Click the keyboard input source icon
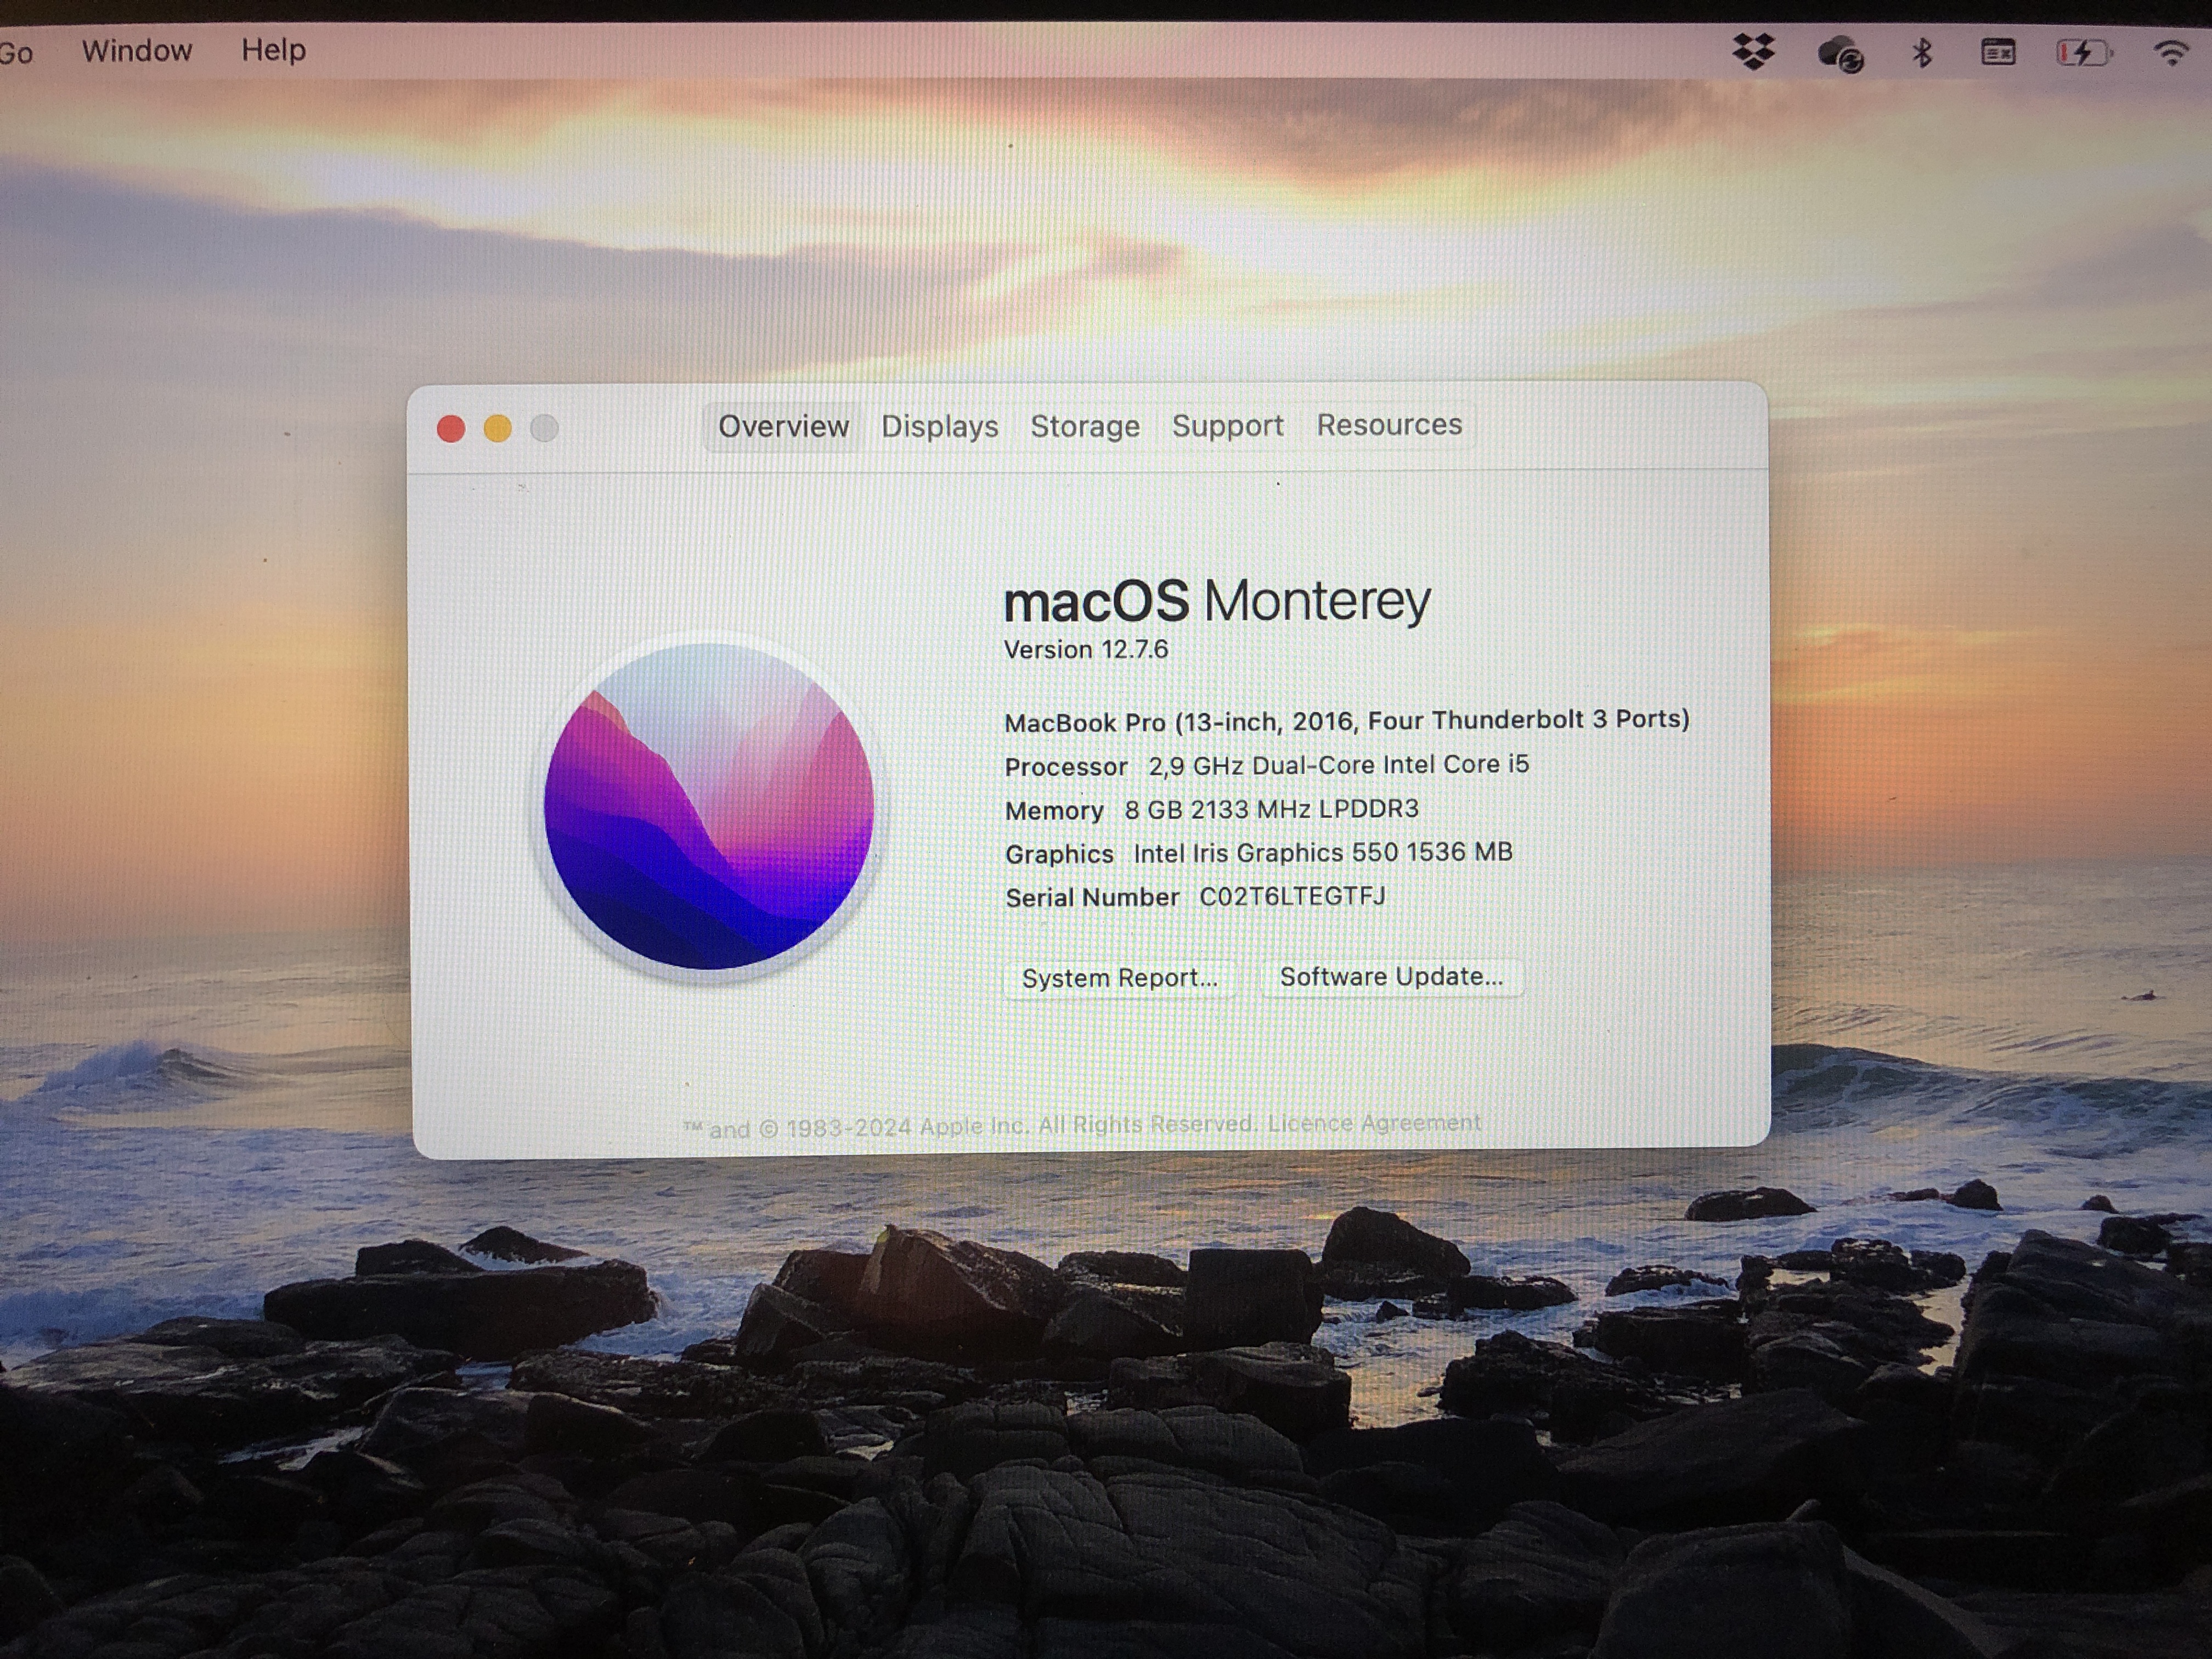 (x=1998, y=52)
